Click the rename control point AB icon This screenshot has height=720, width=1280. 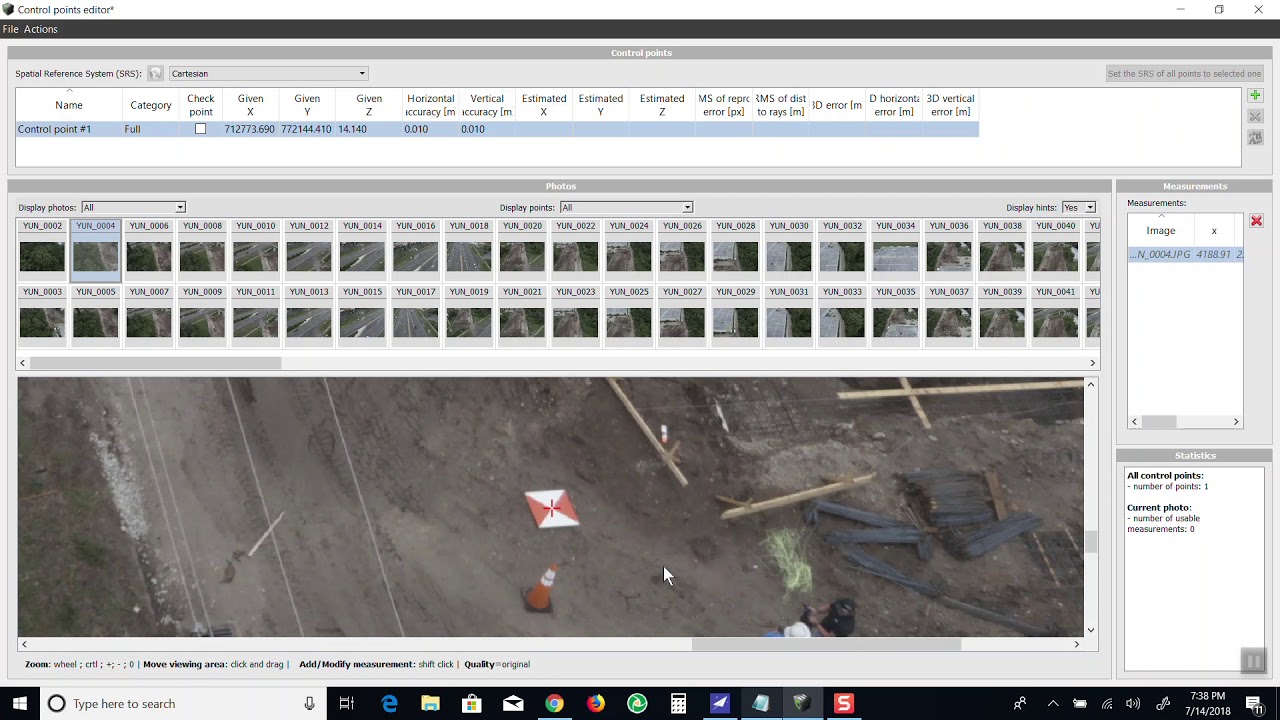(1255, 138)
